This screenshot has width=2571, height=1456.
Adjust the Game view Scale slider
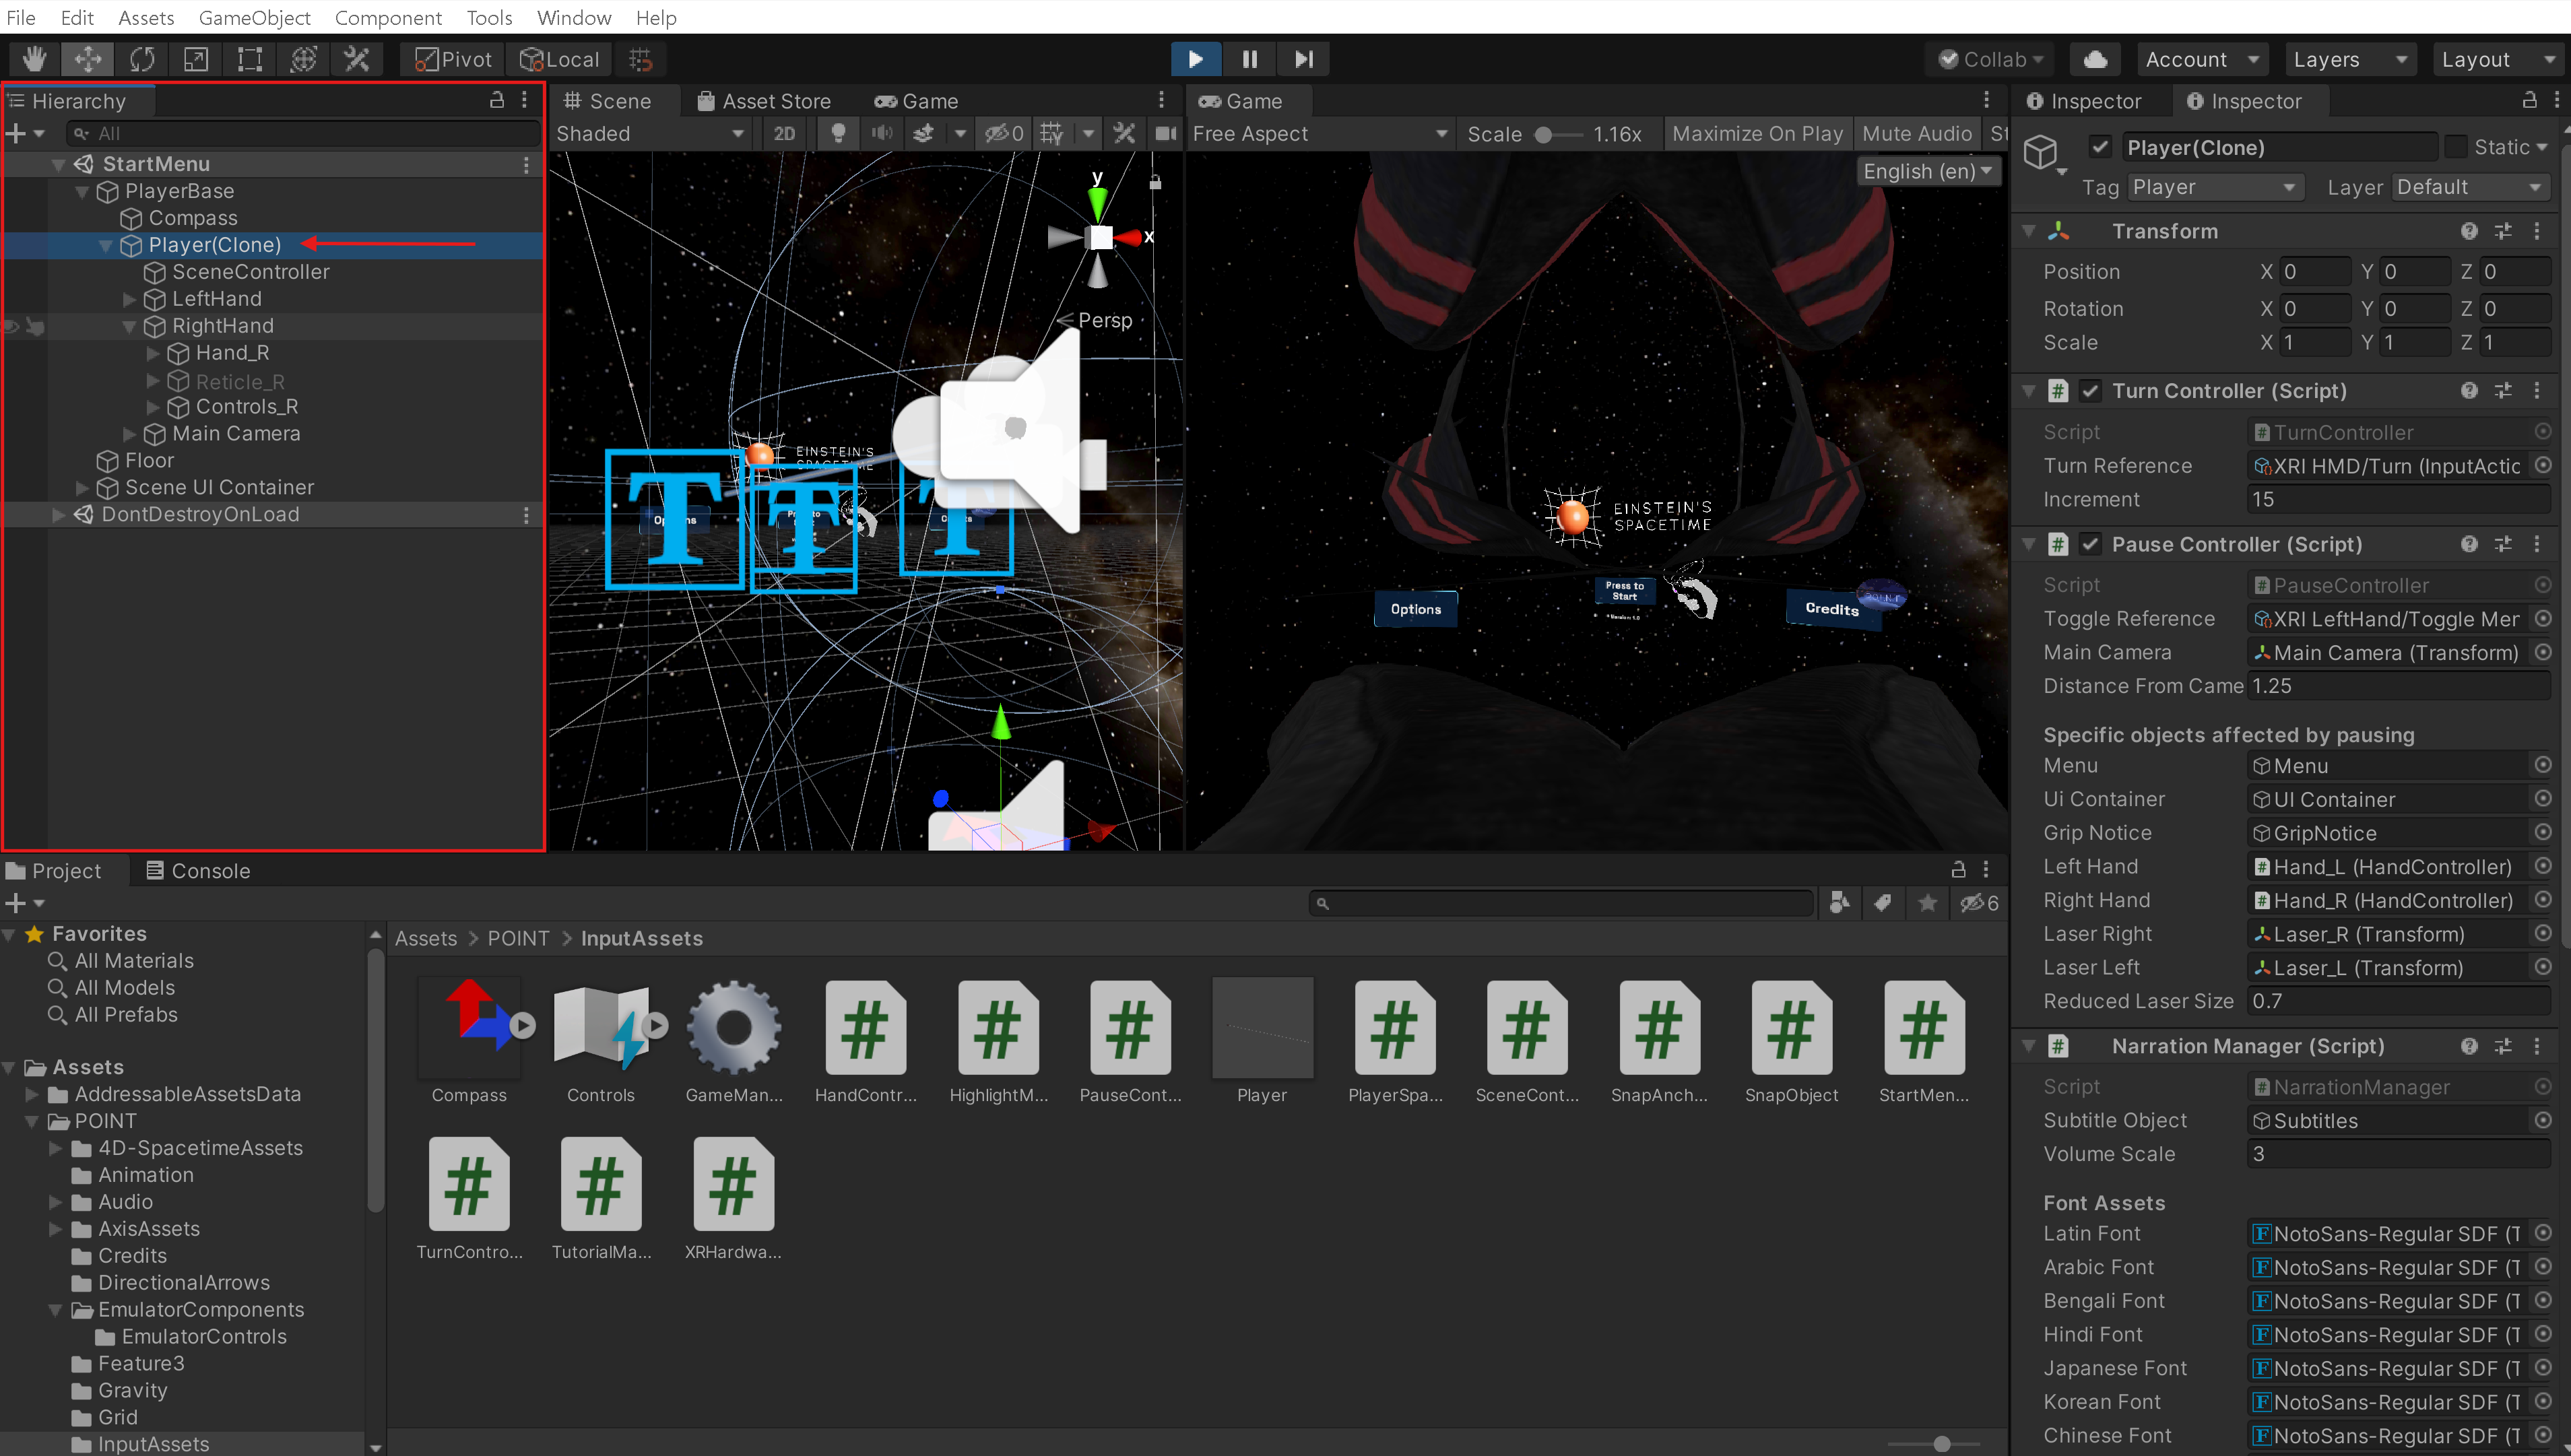[x=1544, y=134]
